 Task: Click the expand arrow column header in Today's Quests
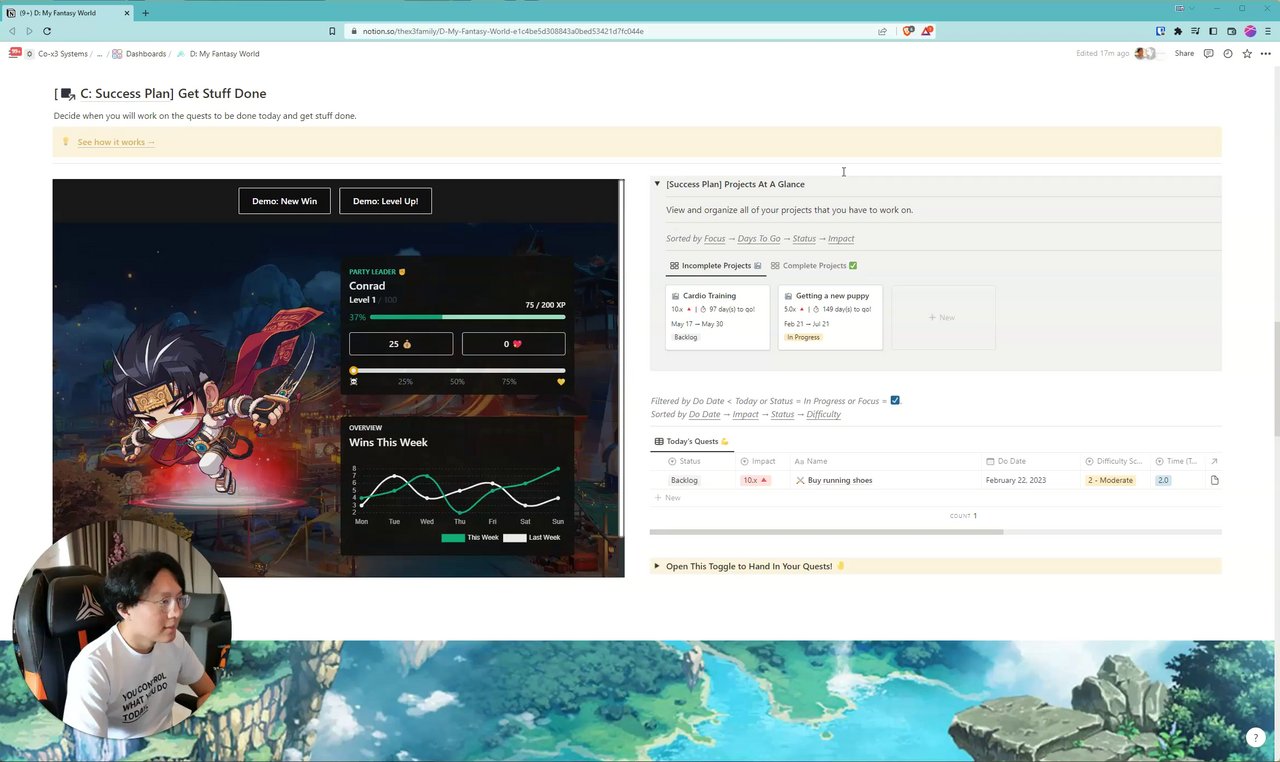click(1214, 461)
